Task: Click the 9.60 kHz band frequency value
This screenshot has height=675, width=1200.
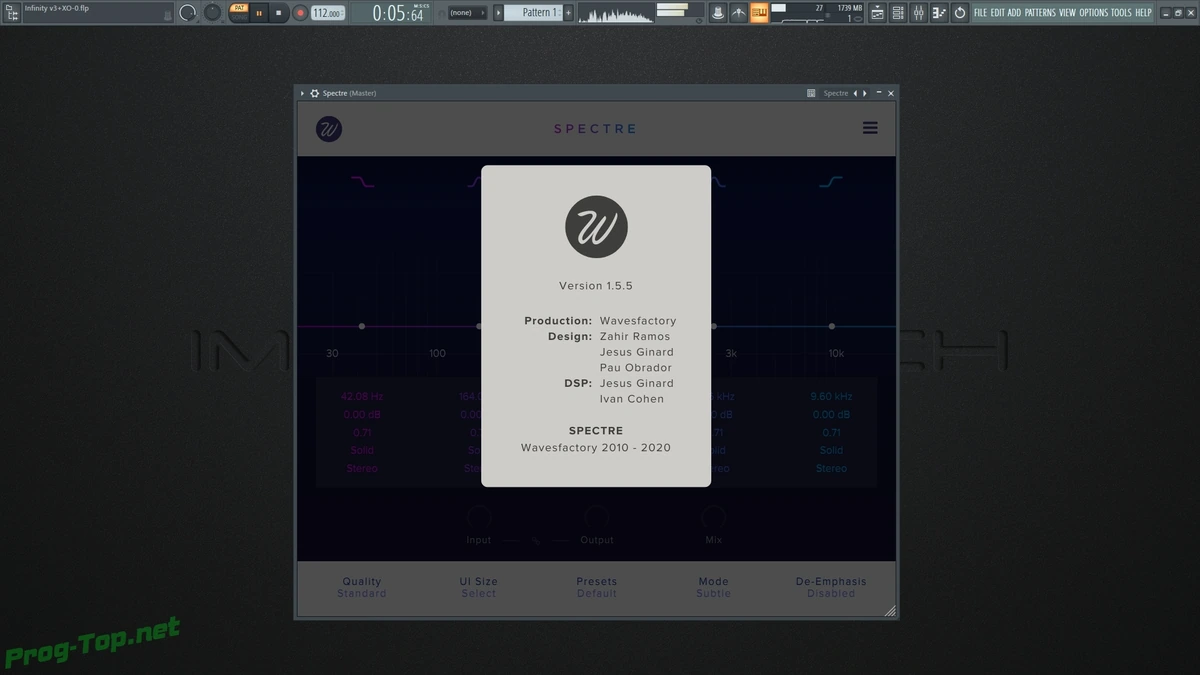Action: pyautogui.click(x=831, y=396)
